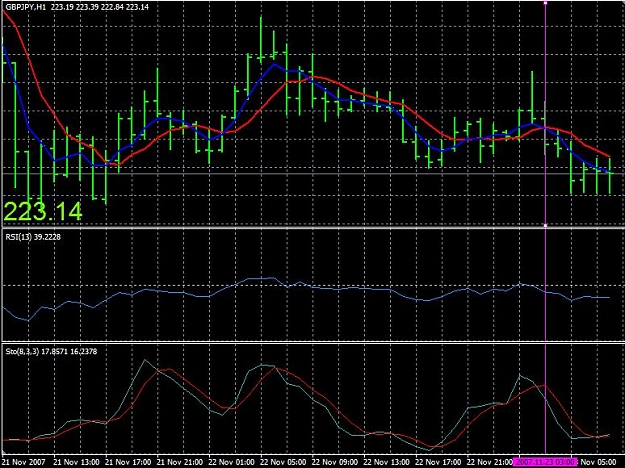Click the 22 Nov 09:00 time axis label

point(335,462)
